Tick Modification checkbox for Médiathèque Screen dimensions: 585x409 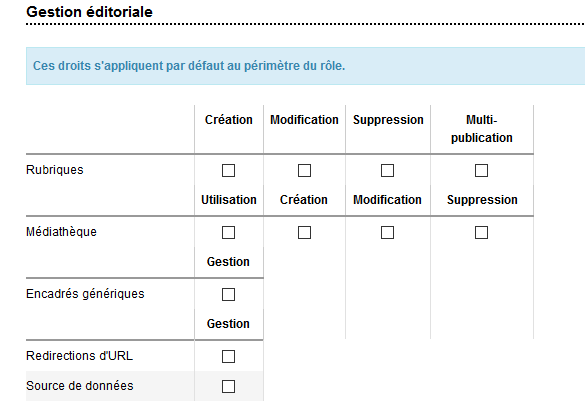pos(387,232)
